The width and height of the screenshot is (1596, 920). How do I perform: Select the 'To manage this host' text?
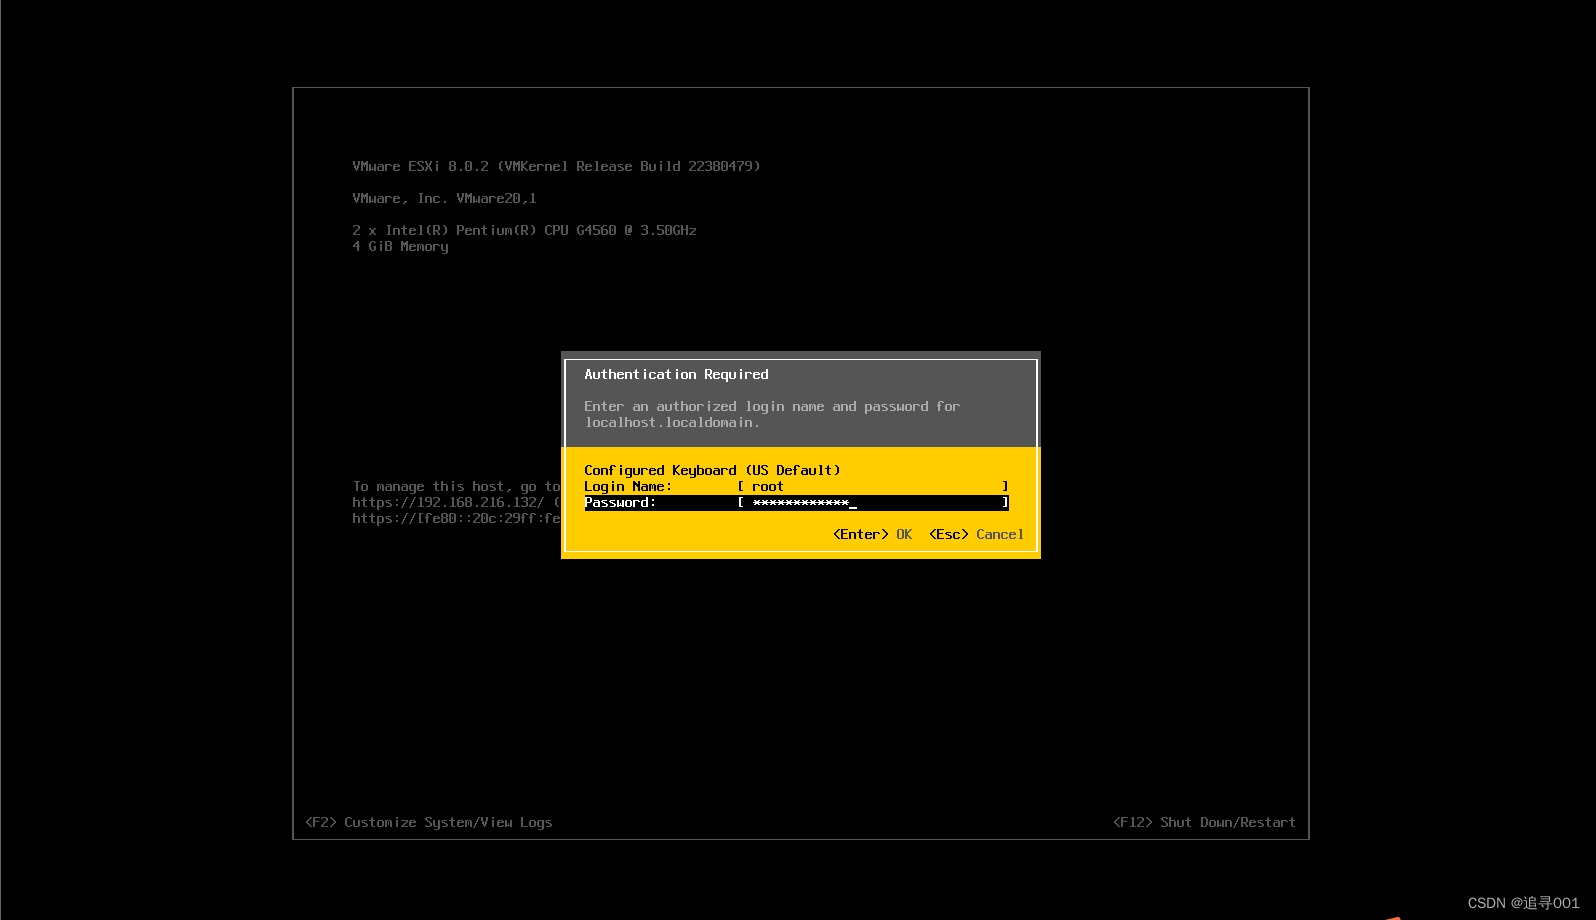(x=456, y=487)
